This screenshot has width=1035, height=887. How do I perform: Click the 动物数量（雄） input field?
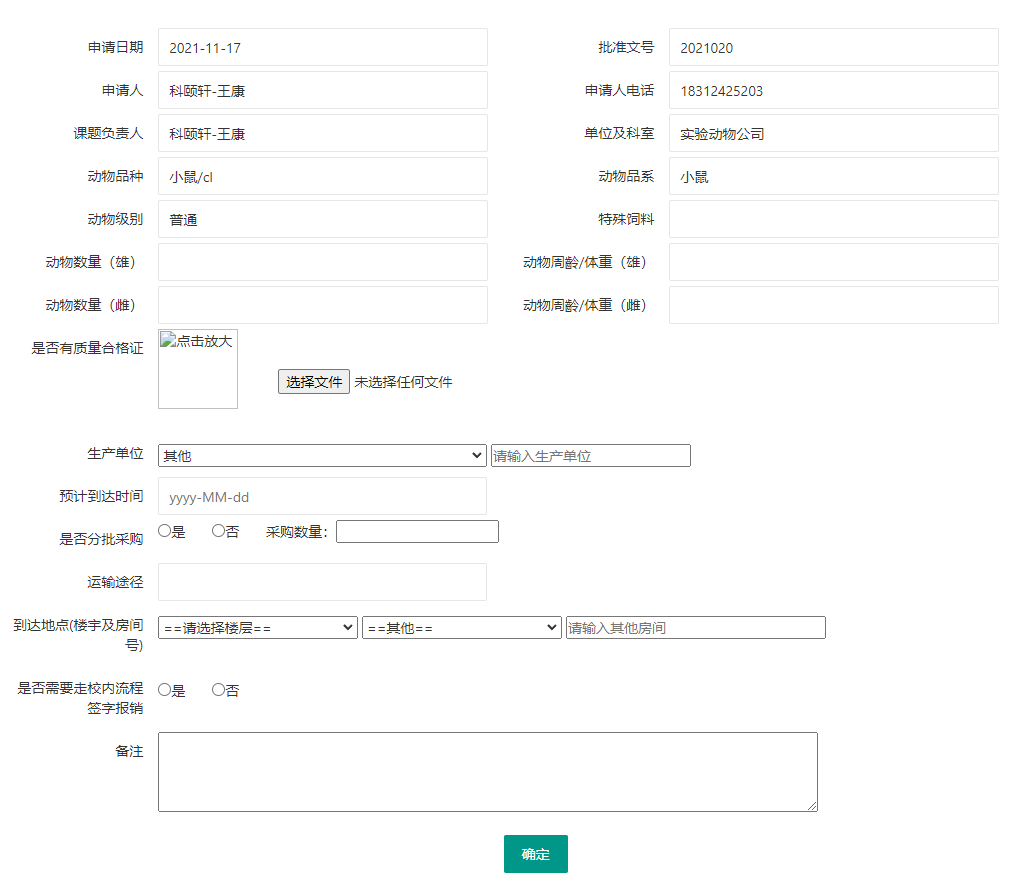[322, 262]
